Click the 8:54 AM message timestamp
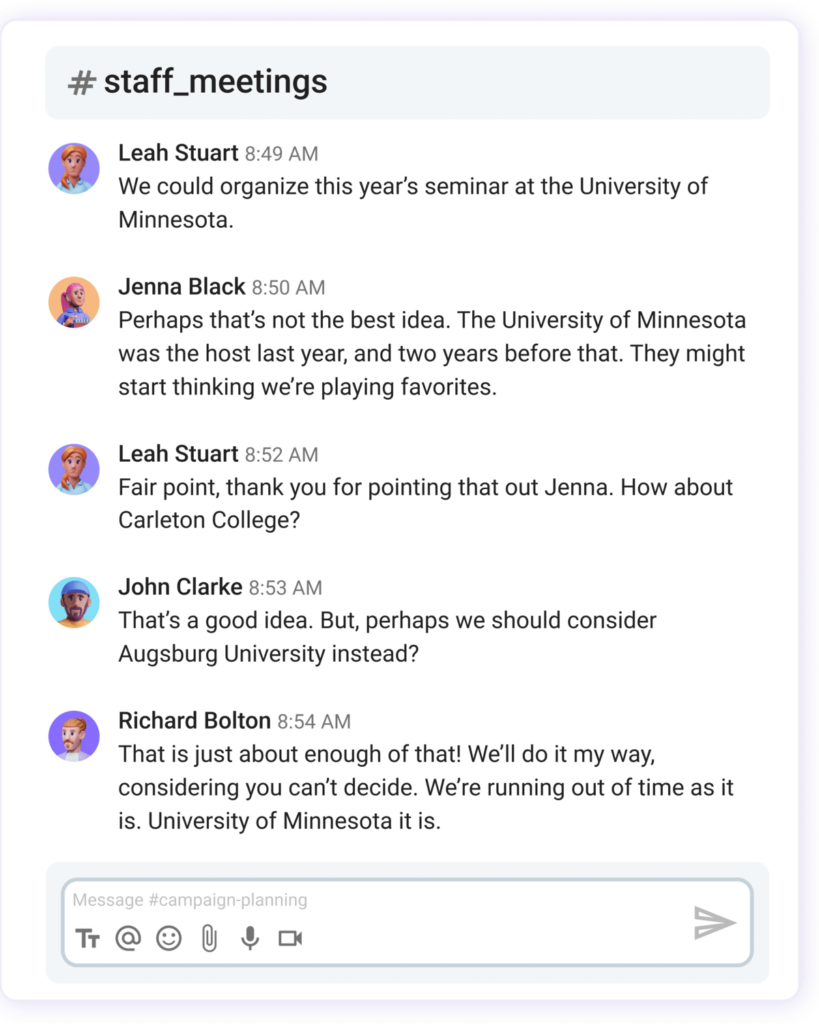Screen dimensions: 819x1024 click(314, 722)
